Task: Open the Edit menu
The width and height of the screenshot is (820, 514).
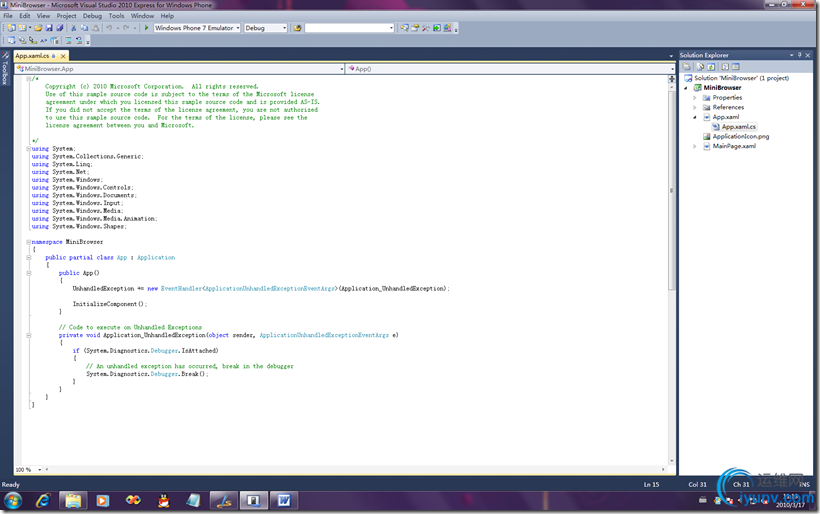Action: [25, 16]
